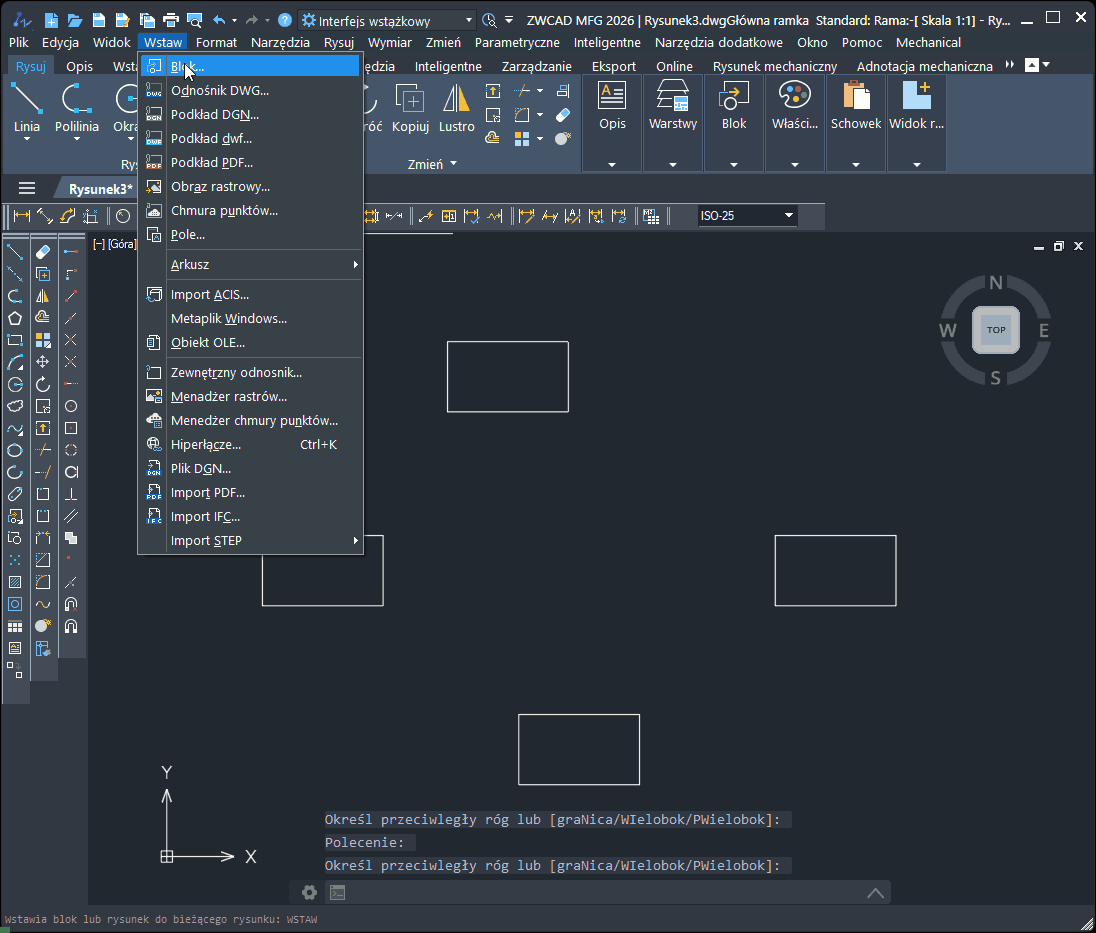This screenshot has width=1096, height=933.
Task: Select the eraser tool in the side toolbar
Action: tap(42, 252)
